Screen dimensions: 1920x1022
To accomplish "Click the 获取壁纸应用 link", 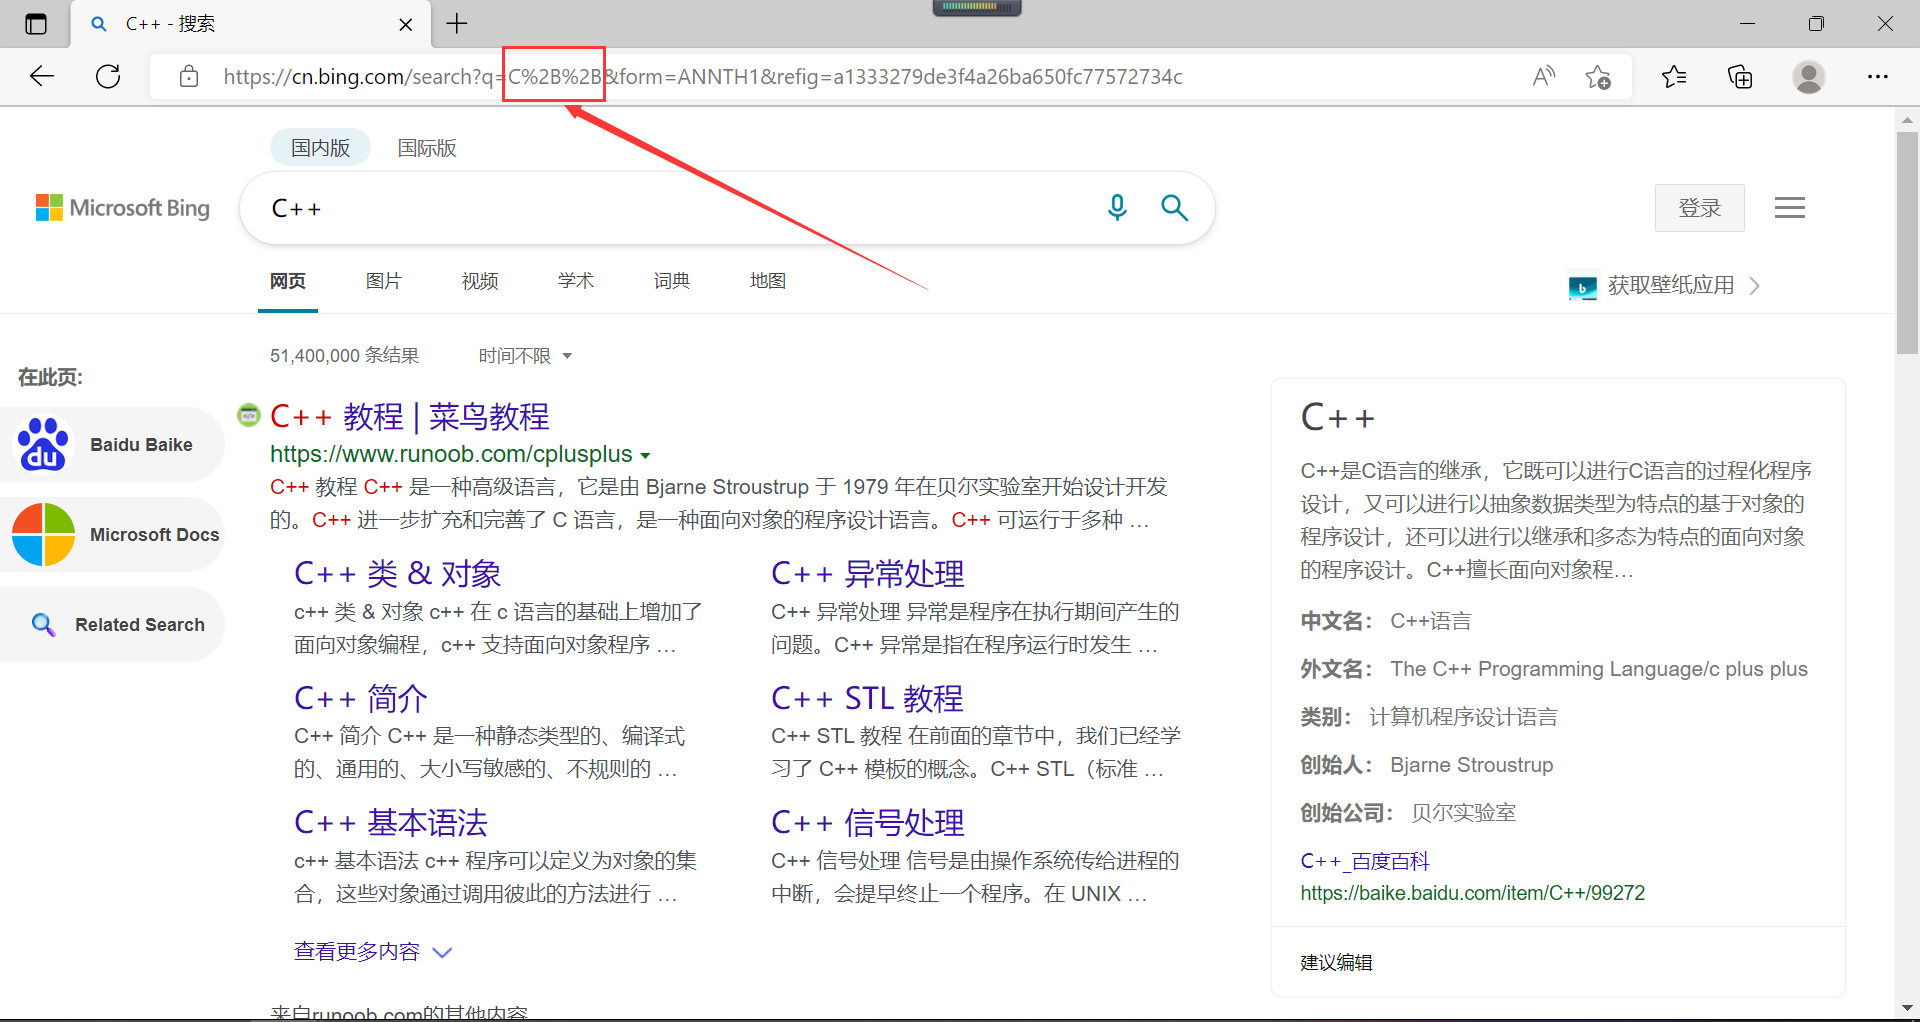I will click(x=1671, y=285).
